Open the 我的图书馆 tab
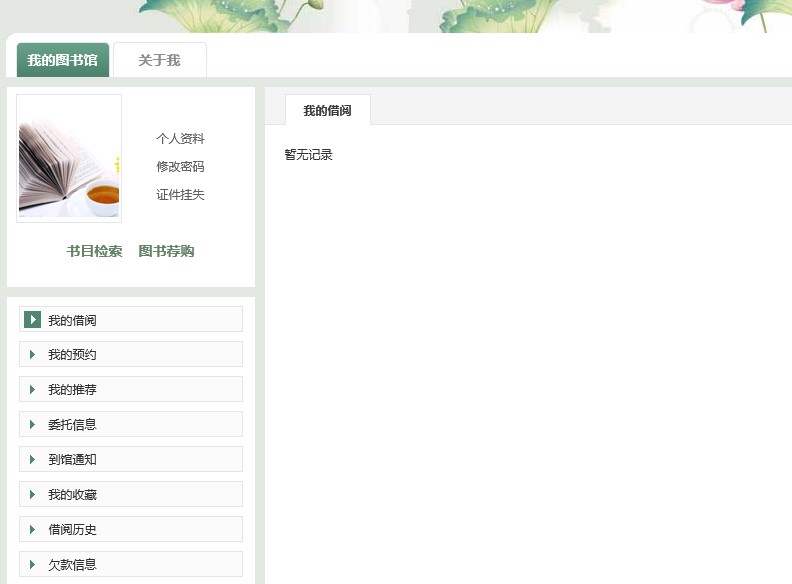Viewport: 792px width, 584px height. pos(62,60)
